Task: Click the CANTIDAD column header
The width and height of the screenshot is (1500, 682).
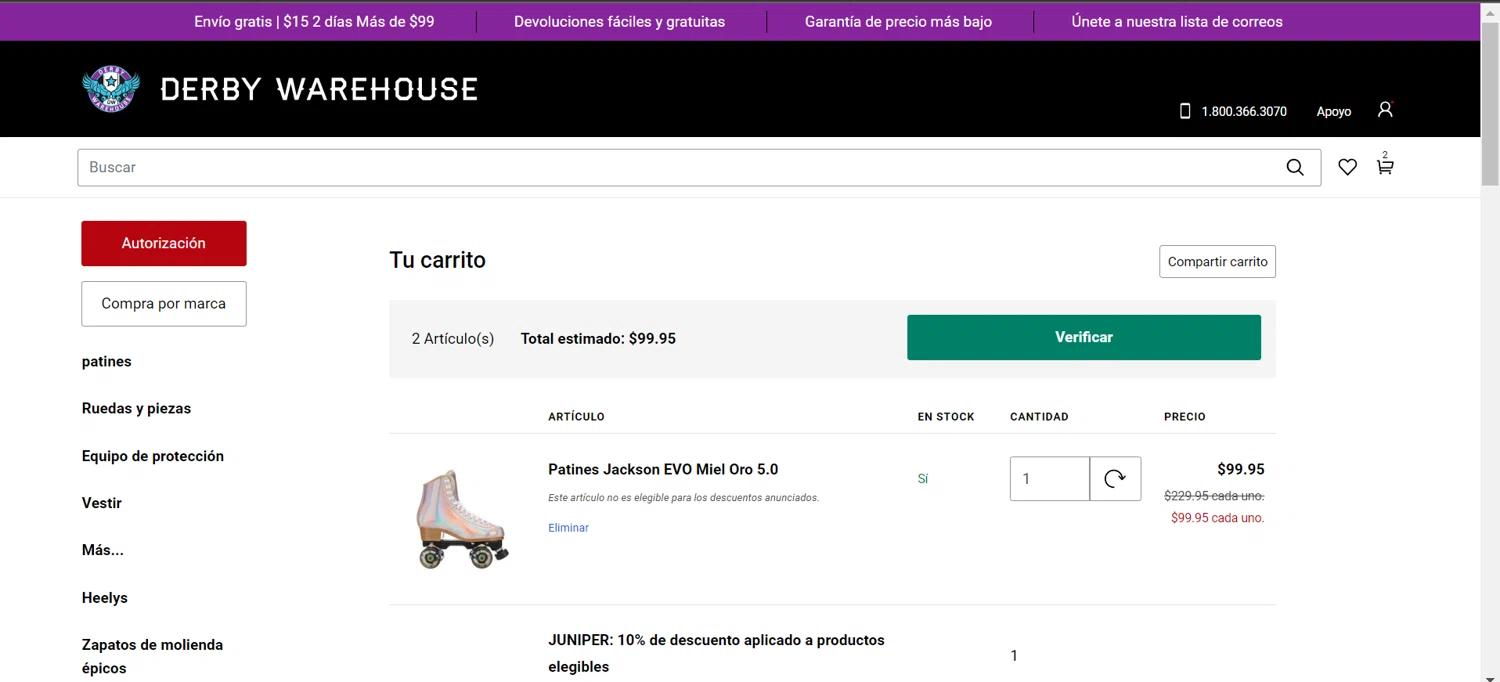Action: click(x=1039, y=417)
